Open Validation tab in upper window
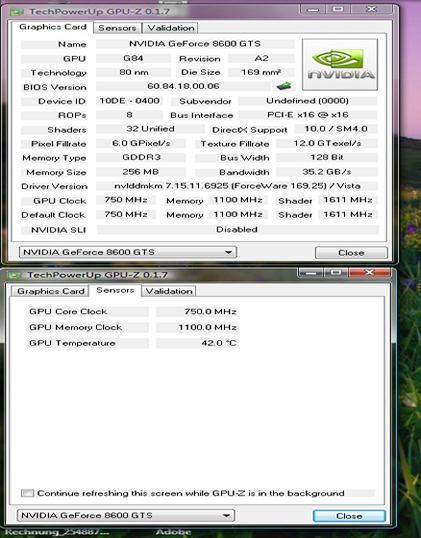421x538 pixels. click(x=171, y=28)
